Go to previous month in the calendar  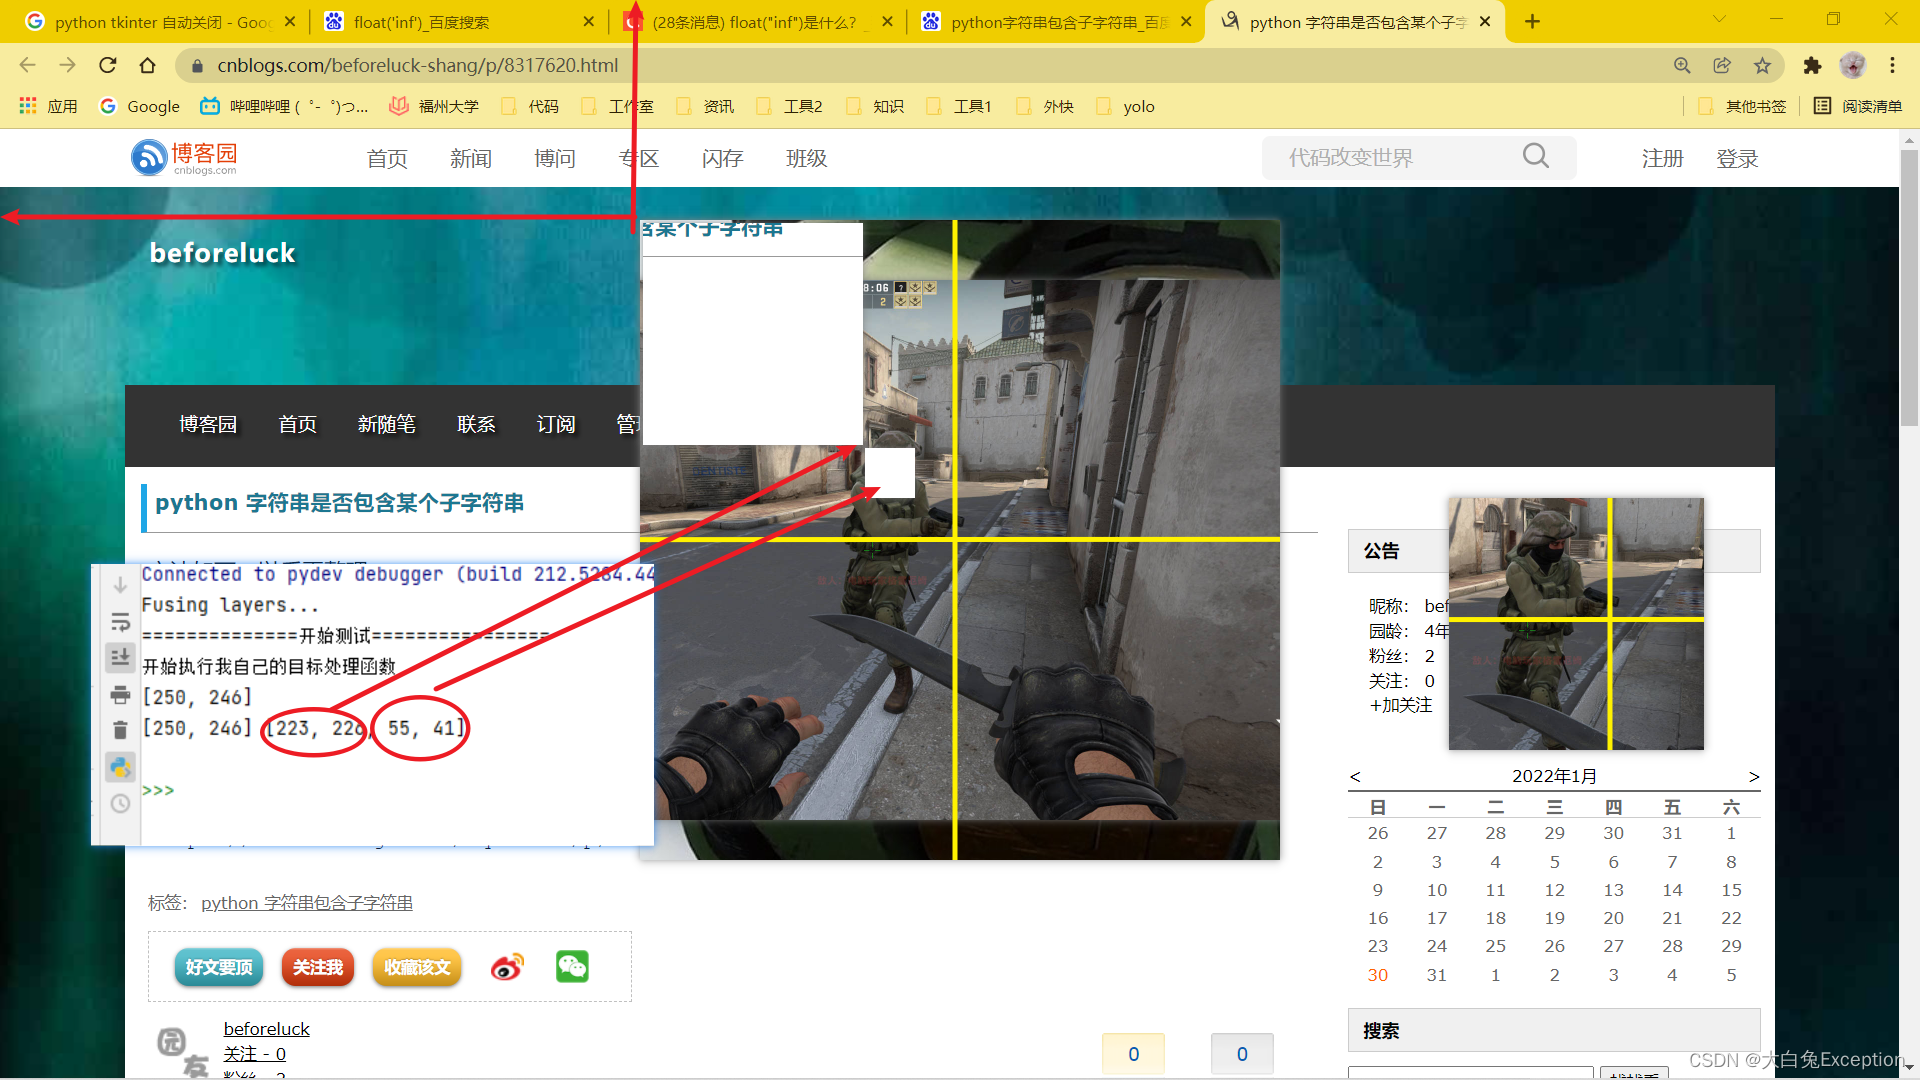[1355, 777]
